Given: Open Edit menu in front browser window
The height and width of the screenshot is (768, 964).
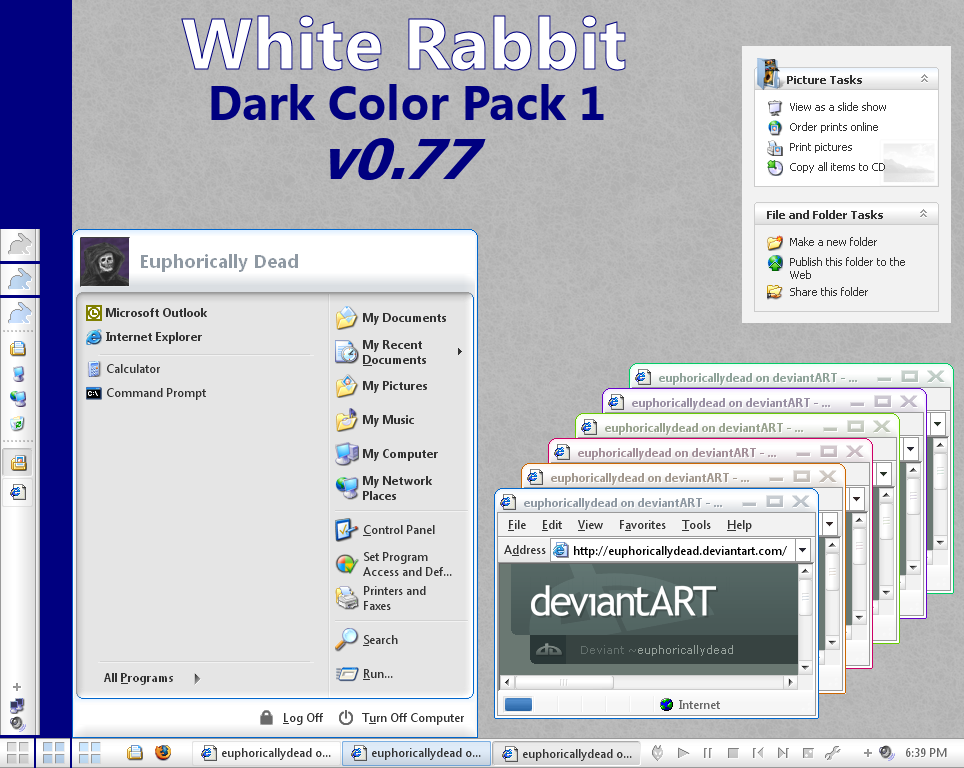Looking at the screenshot, I should (551, 525).
